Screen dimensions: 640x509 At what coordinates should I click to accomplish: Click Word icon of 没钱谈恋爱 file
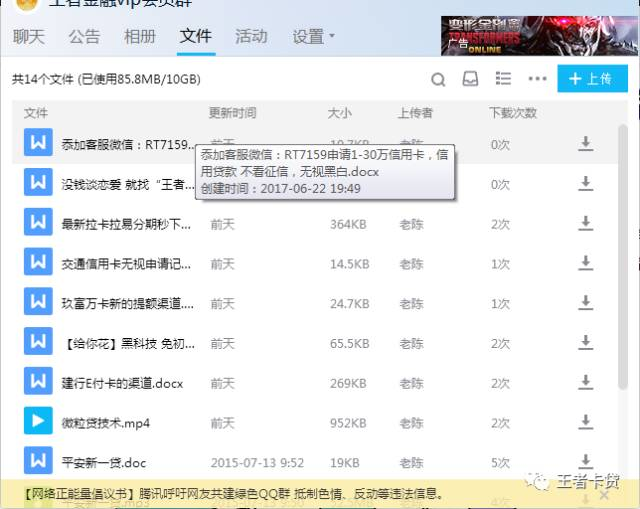point(38,182)
